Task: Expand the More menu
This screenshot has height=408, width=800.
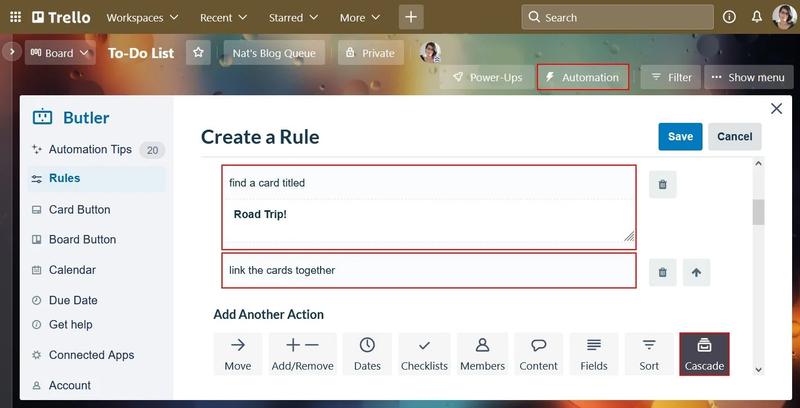Action: pos(360,17)
